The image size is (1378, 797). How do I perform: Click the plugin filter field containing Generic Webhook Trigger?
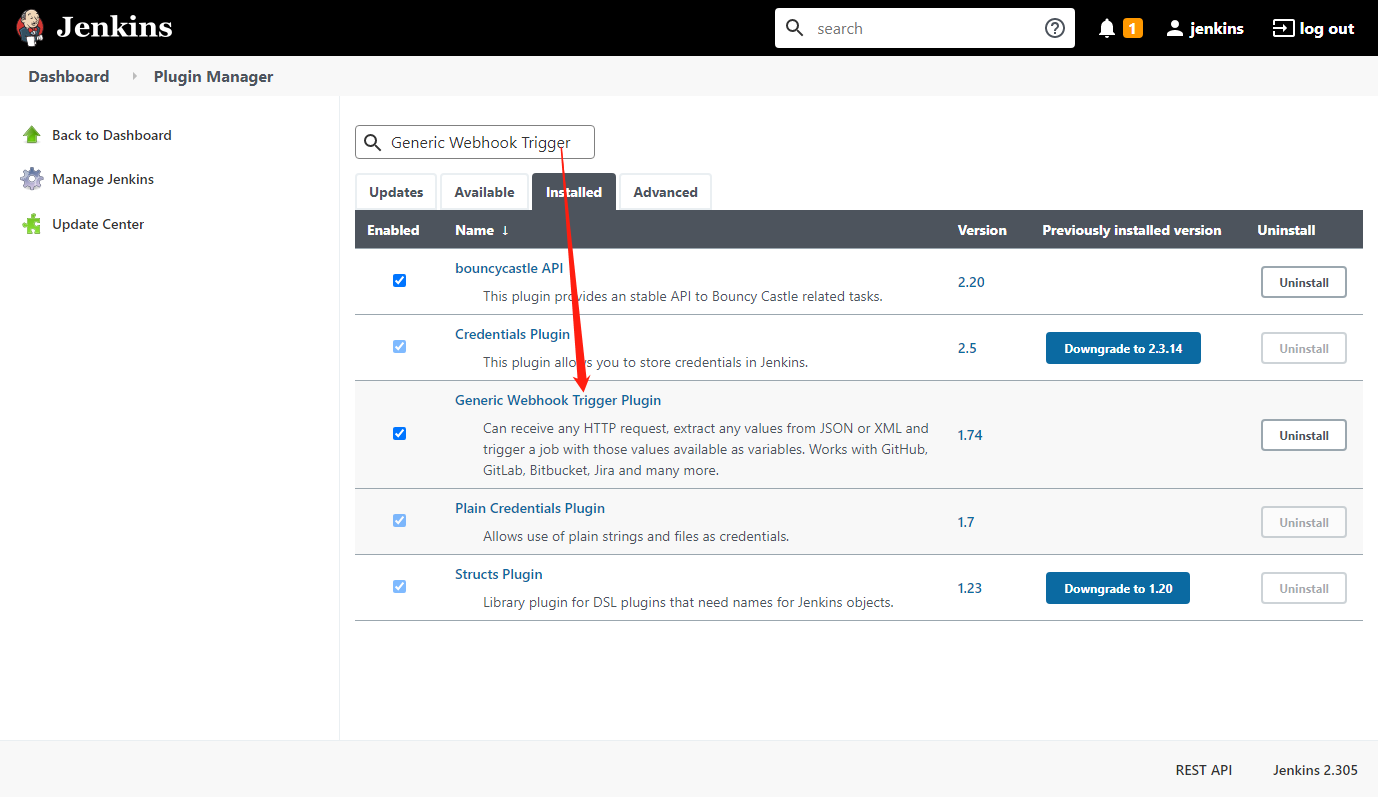pos(475,142)
